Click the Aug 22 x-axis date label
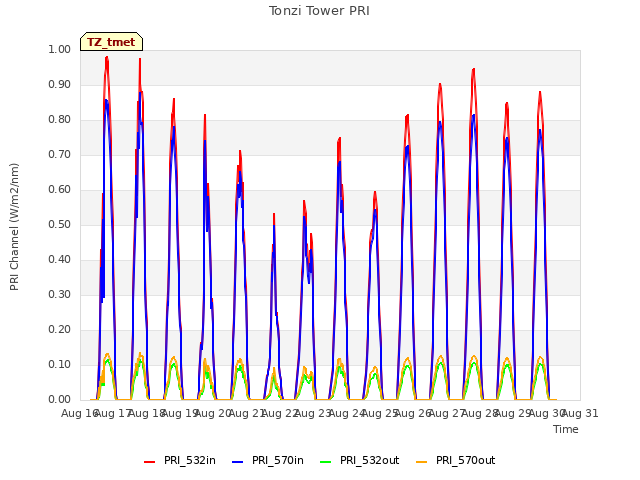Image resolution: width=640 pixels, height=480 pixels. [x=280, y=413]
